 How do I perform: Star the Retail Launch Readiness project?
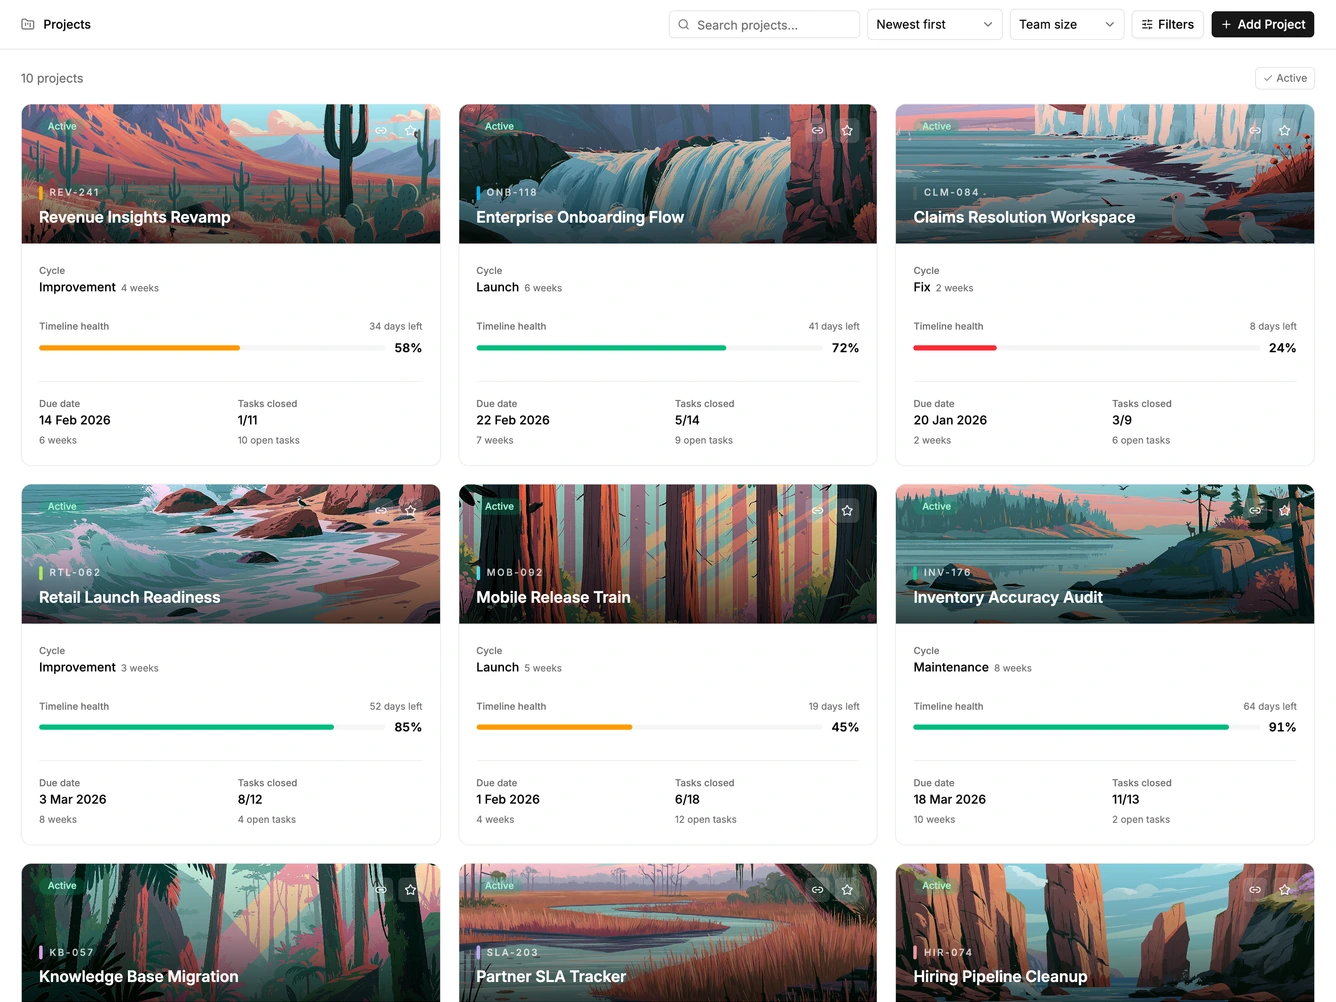click(x=411, y=511)
